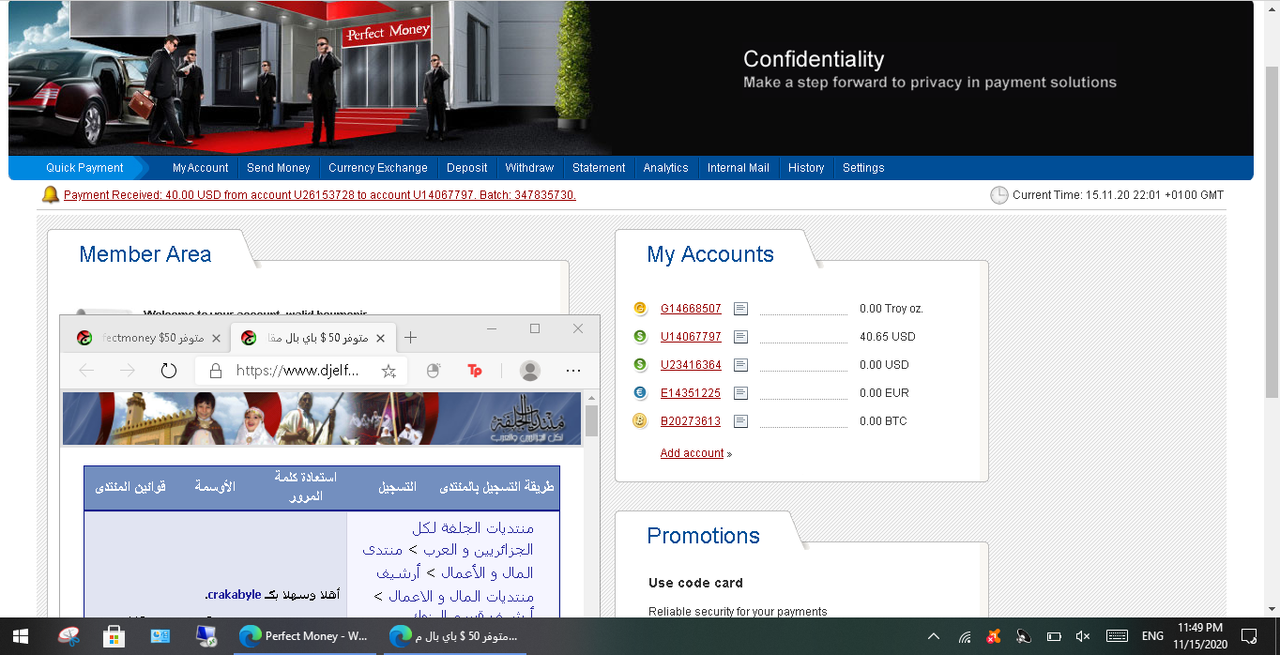
Task: Open the Payment Received 40.00 USD notification link
Action: coord(320,195)
